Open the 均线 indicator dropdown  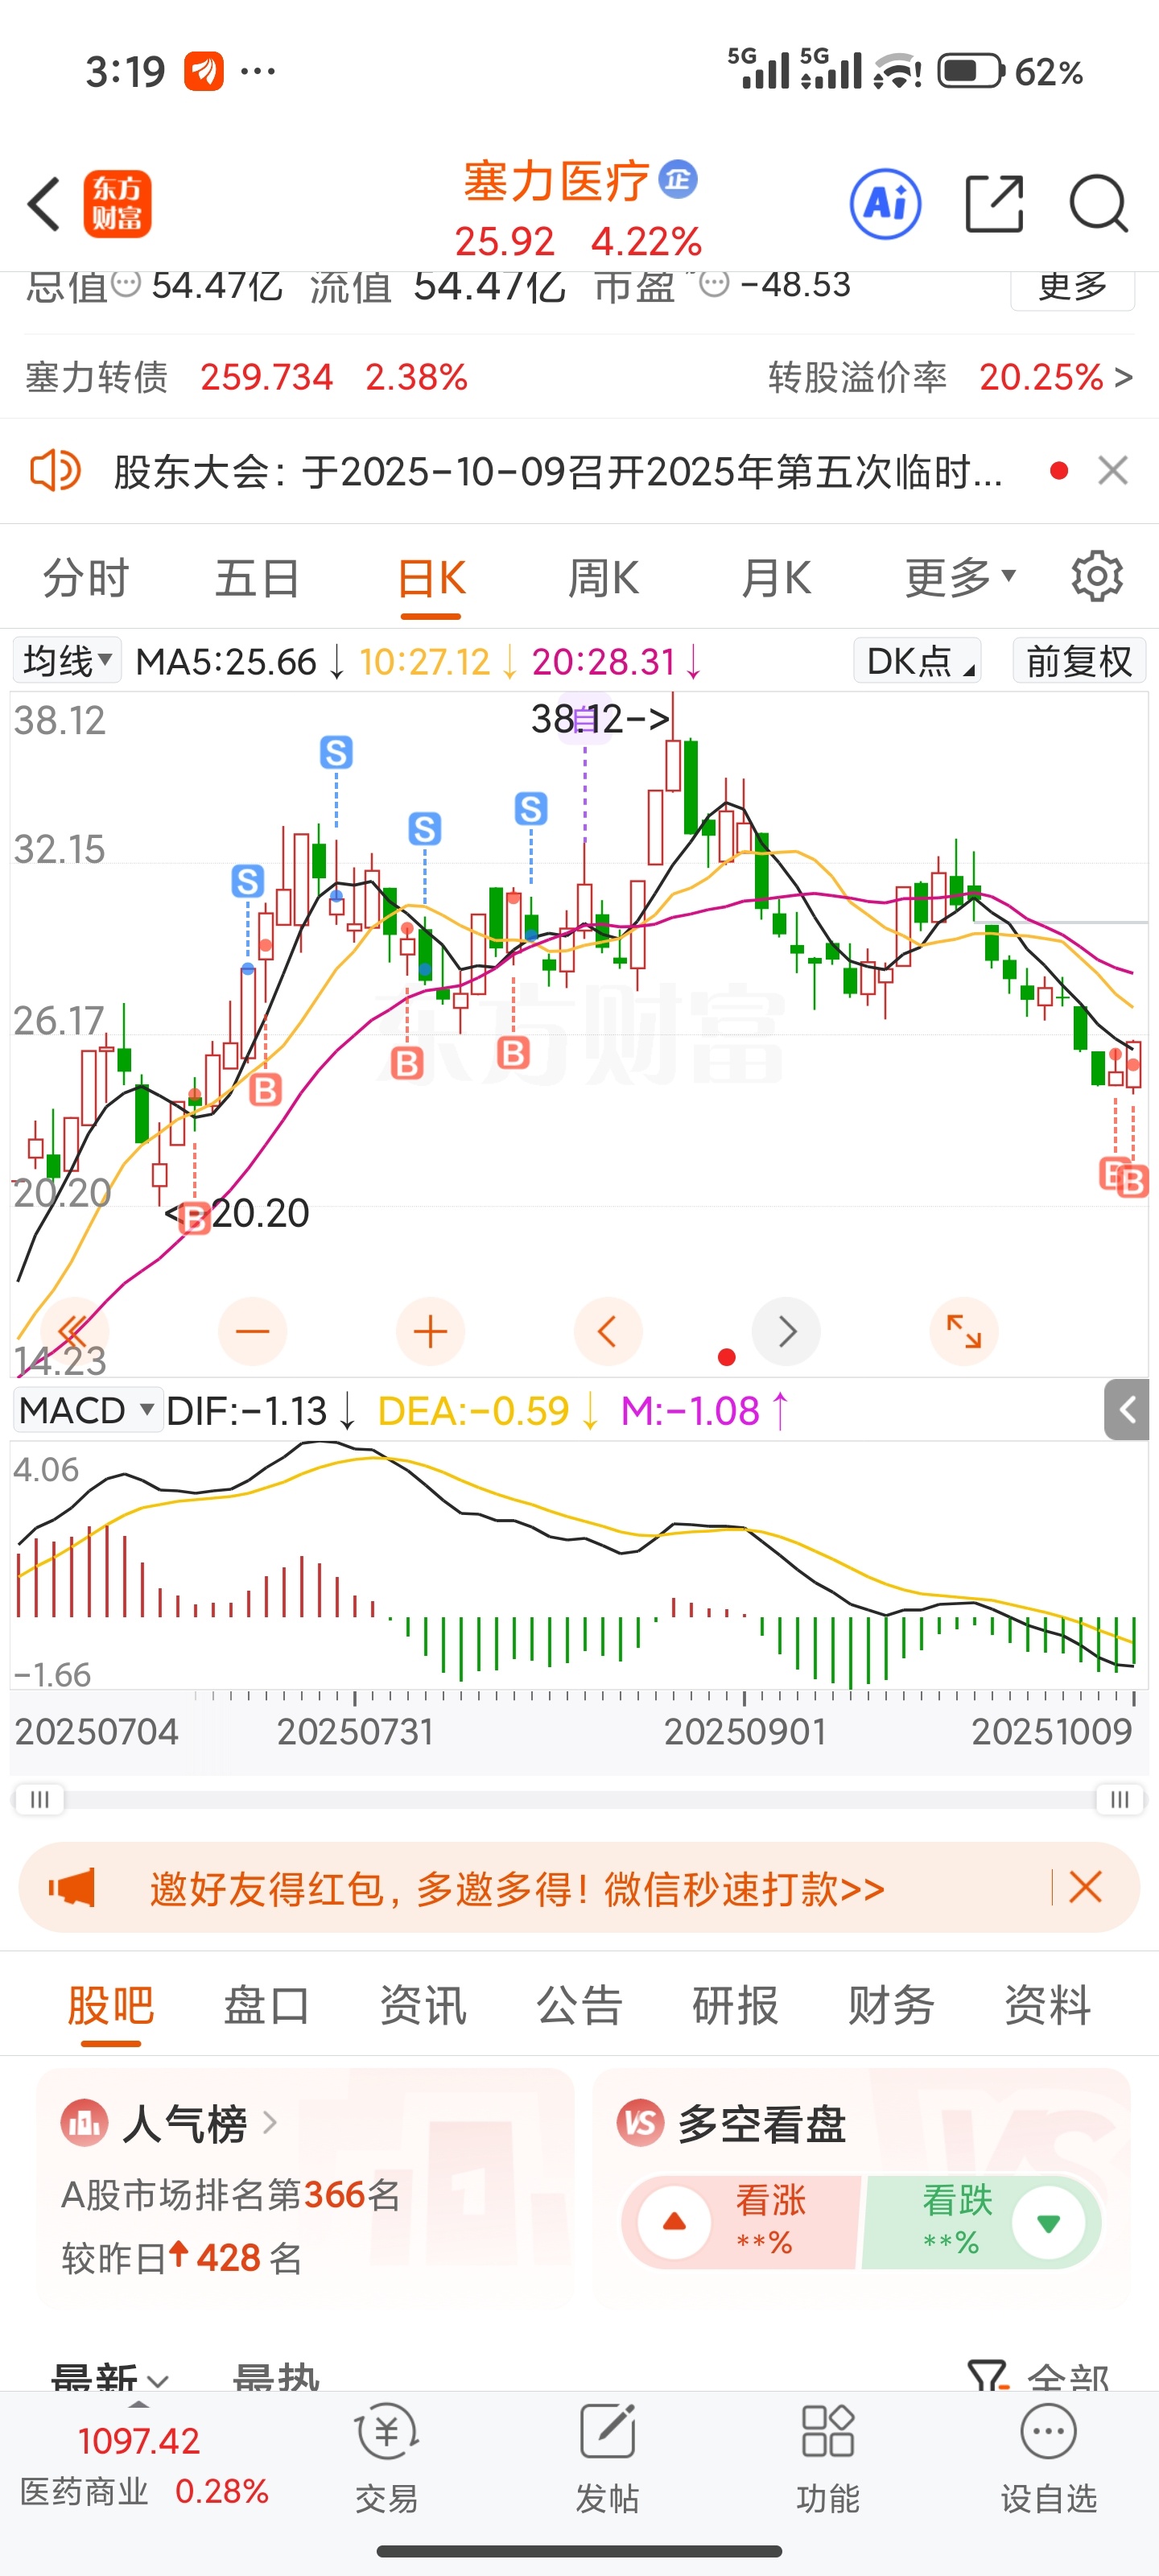[x=67, y=660]
